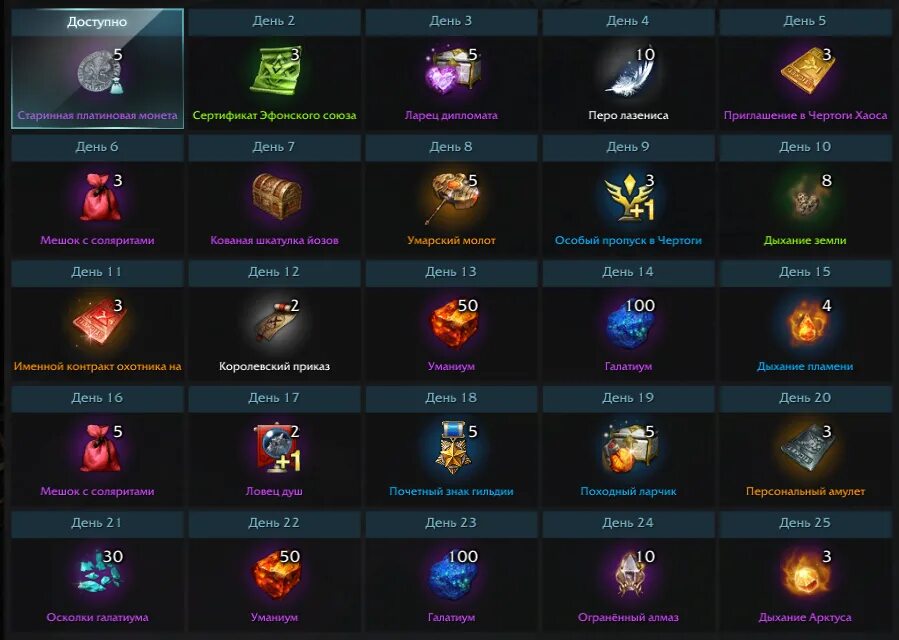
Task: Click the Почетный знак гильдии medal icon
Action: pos(452,448)
